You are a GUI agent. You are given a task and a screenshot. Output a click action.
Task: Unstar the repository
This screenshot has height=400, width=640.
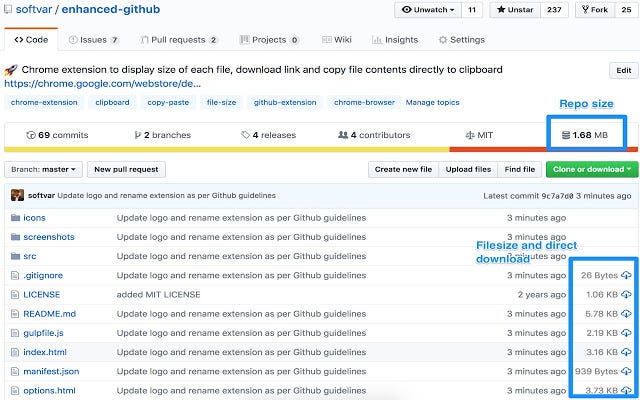tap(515, 10)
